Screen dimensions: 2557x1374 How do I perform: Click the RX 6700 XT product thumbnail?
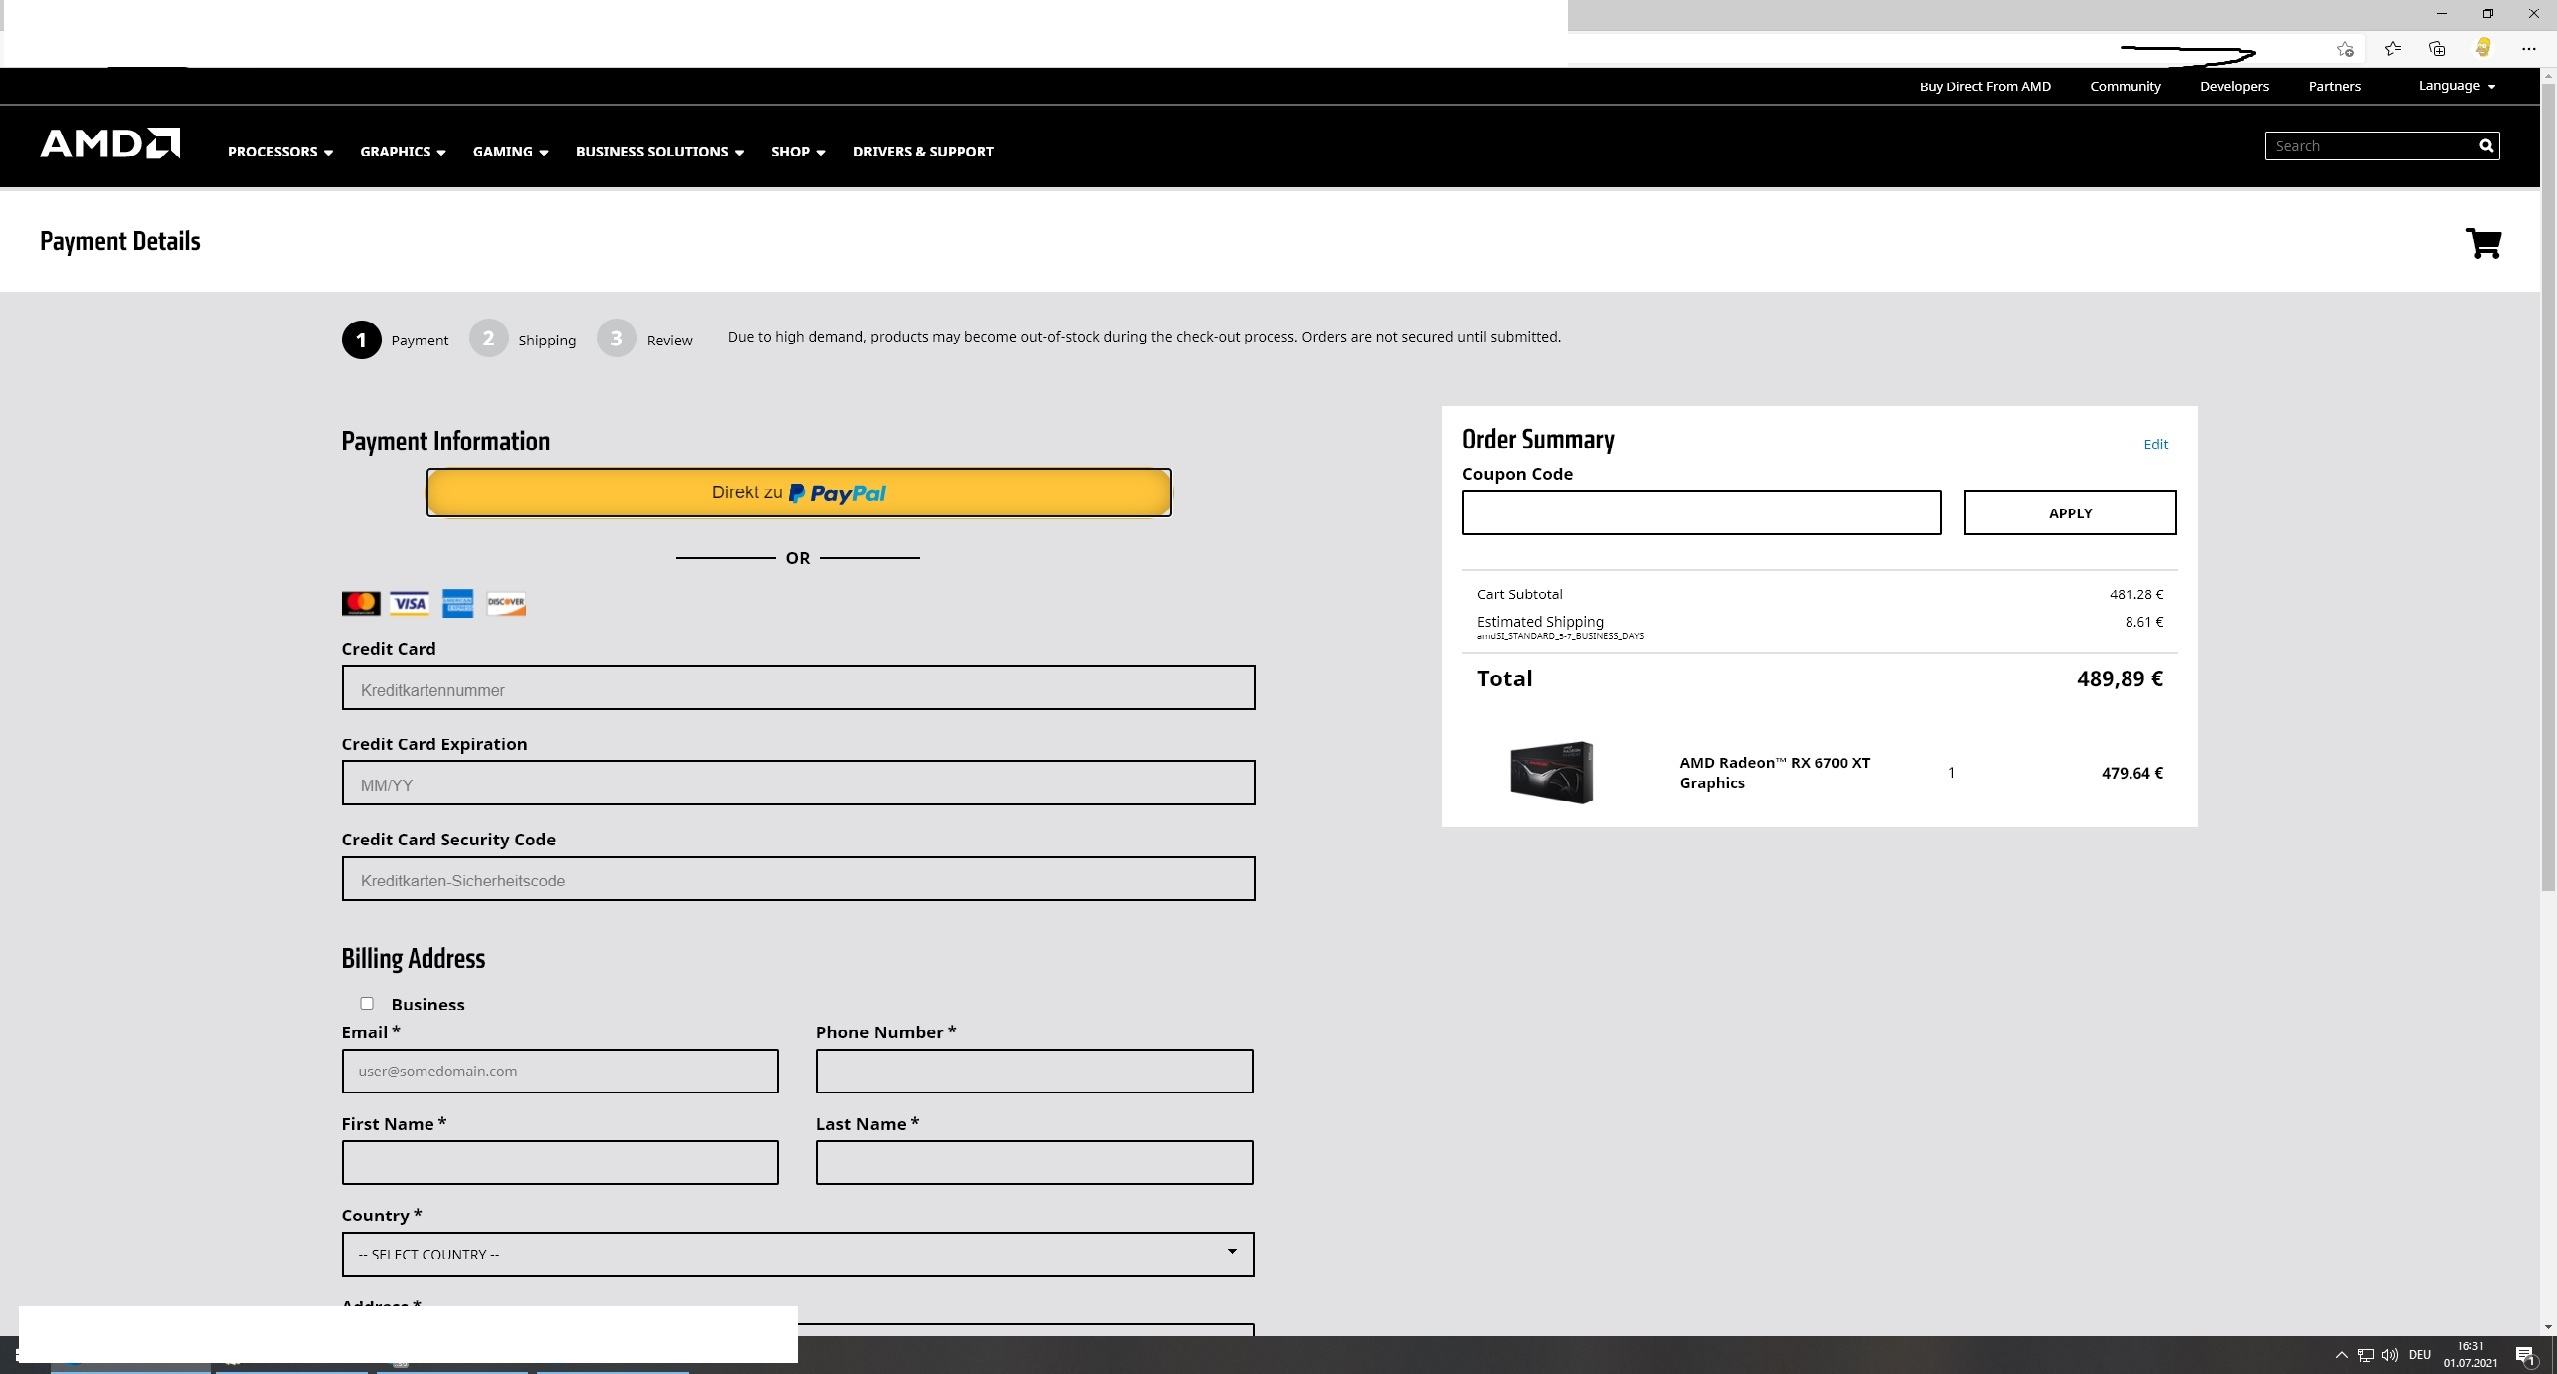1551,772
